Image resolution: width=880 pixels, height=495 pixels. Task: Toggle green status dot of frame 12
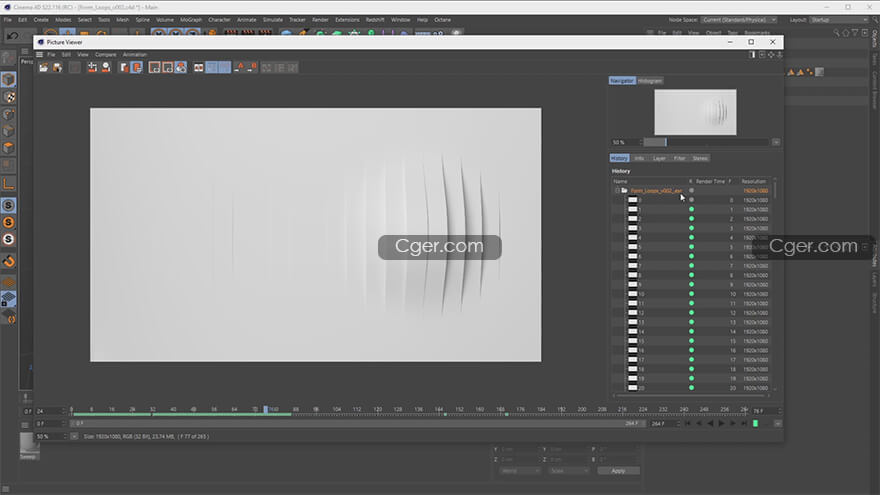(x=691, y=313)
